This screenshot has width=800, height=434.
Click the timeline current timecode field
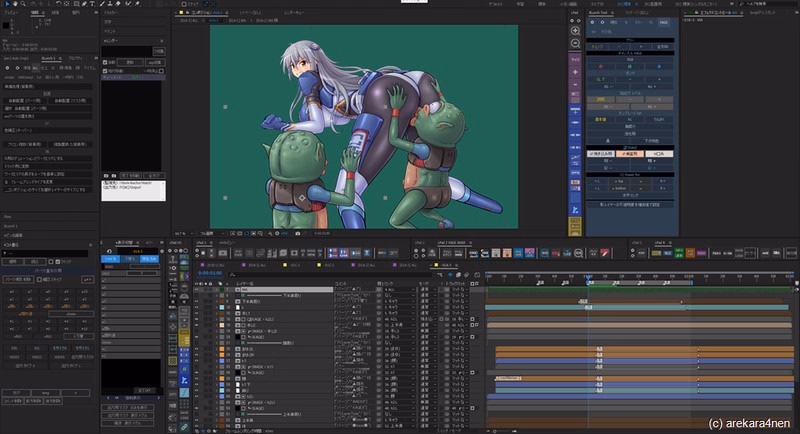209,273
